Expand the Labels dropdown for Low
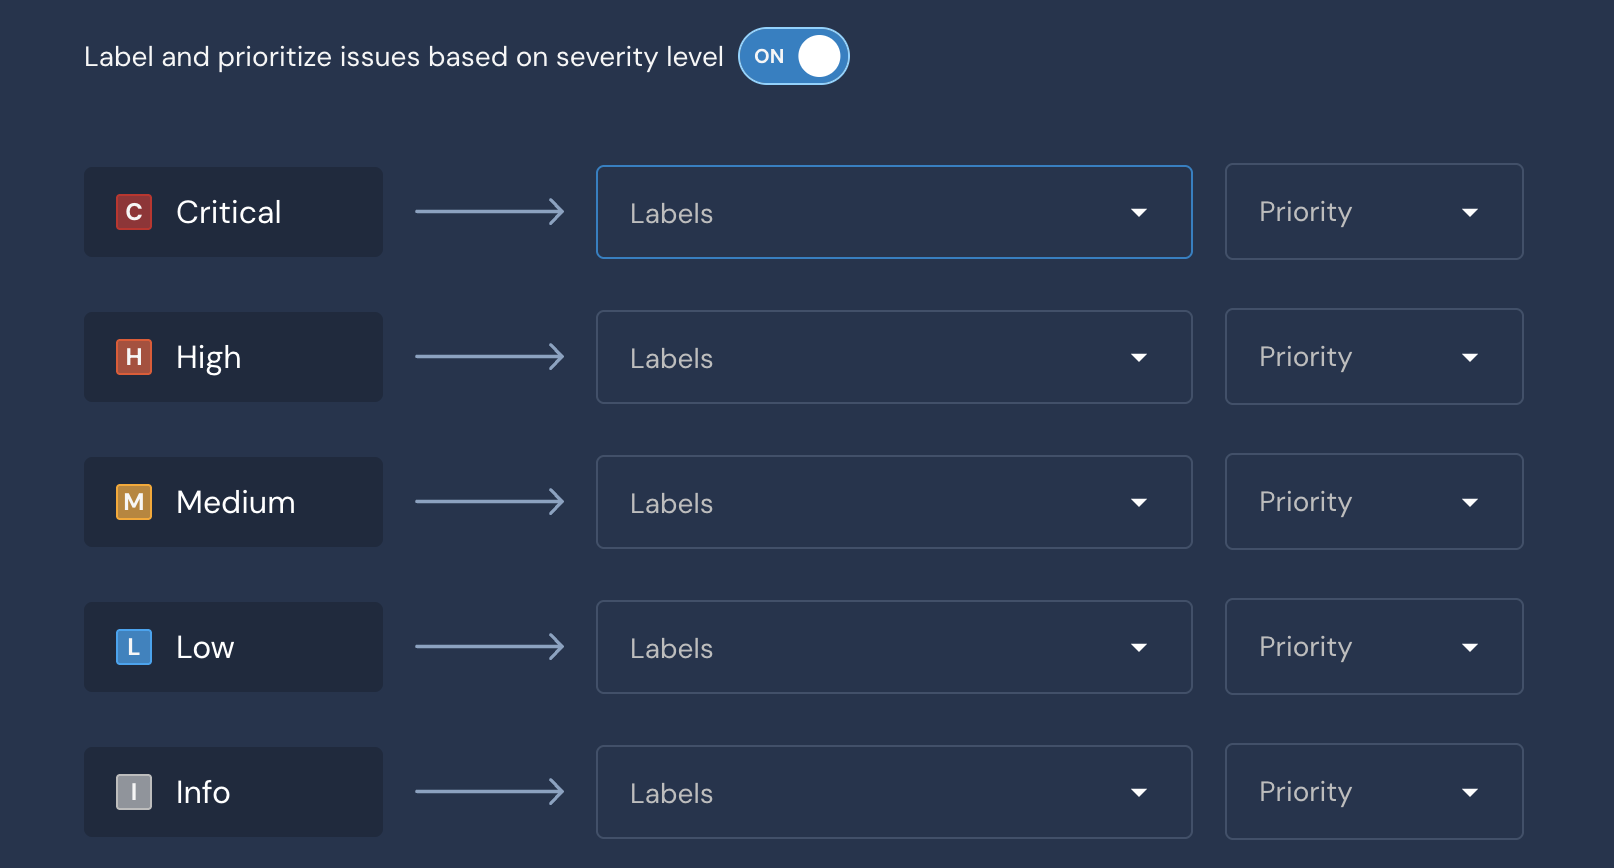 pyautogui.click(x=893, y=647)
